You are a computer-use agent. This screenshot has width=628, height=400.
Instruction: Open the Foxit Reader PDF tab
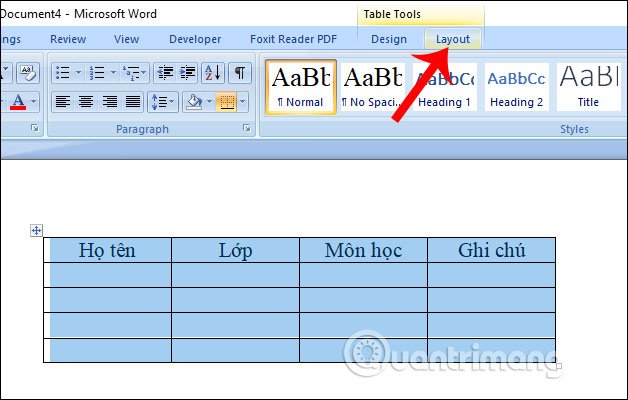(x=294, y=39)
